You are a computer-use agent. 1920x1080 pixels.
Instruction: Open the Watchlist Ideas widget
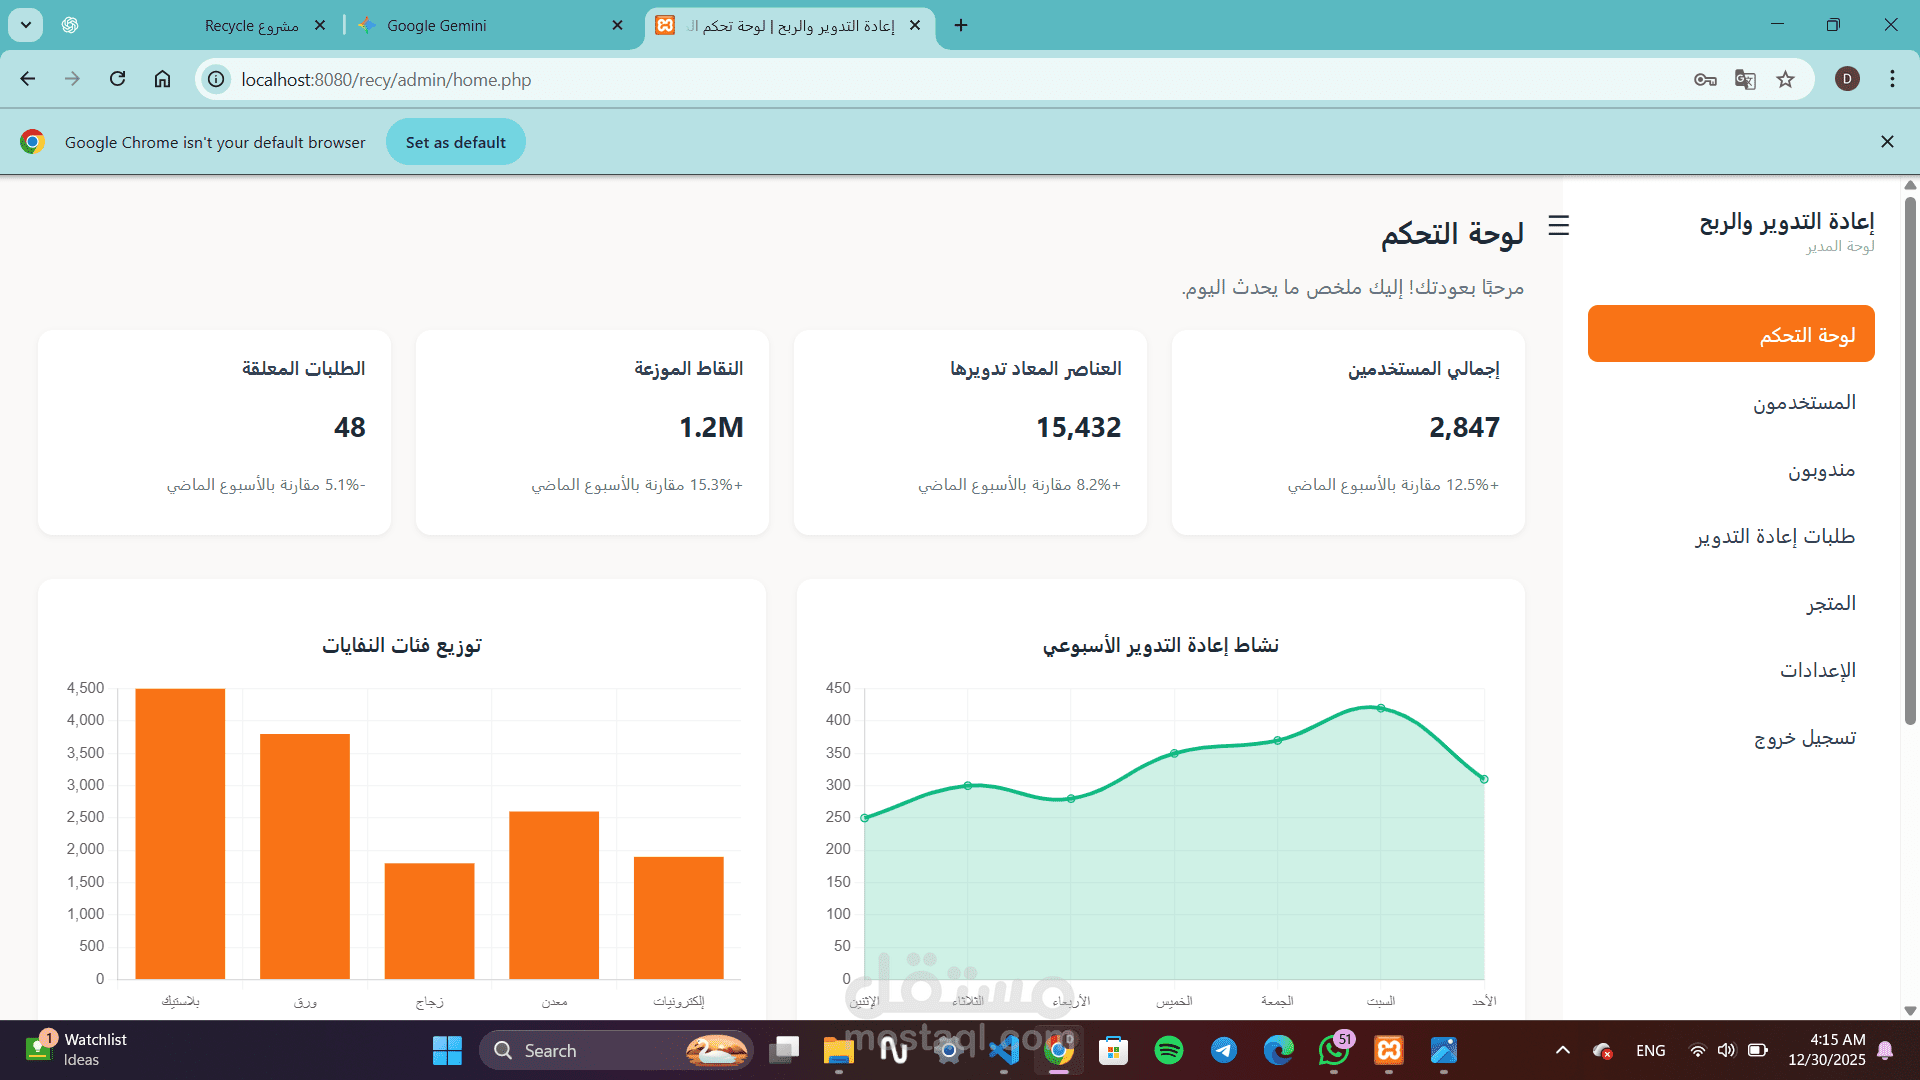pos(78,1050)
